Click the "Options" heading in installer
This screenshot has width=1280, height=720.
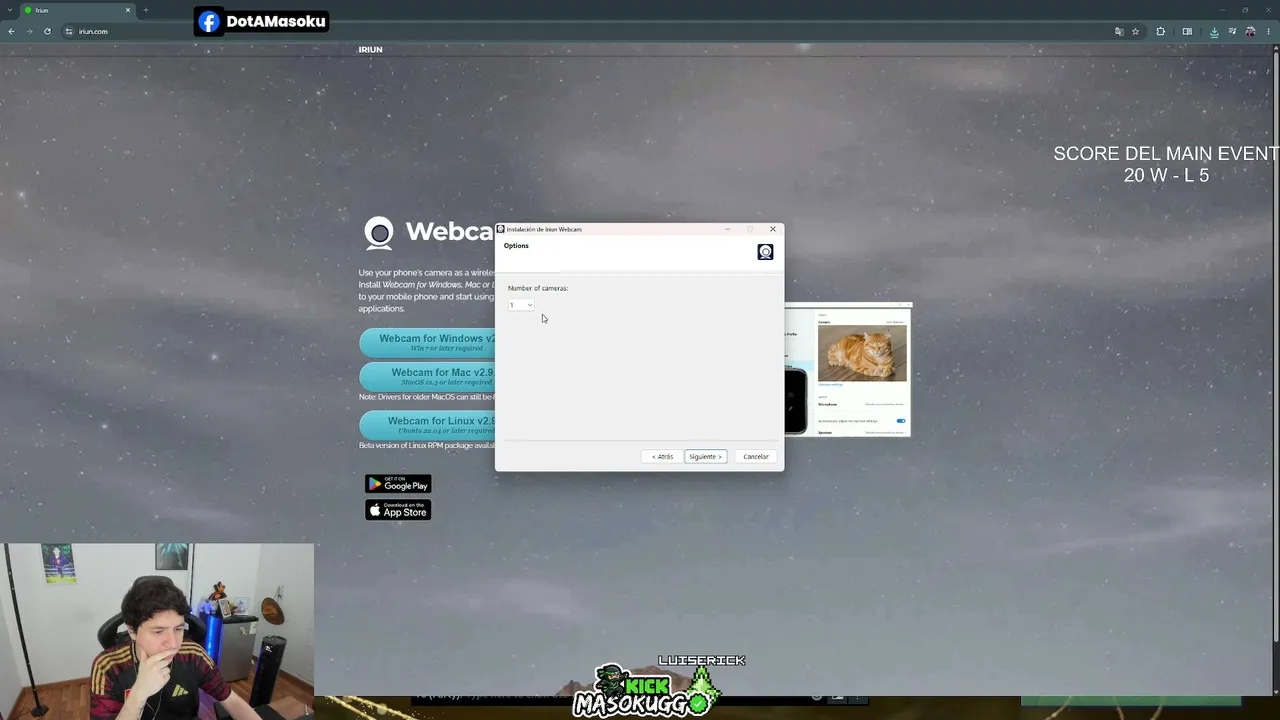(516, 246)
